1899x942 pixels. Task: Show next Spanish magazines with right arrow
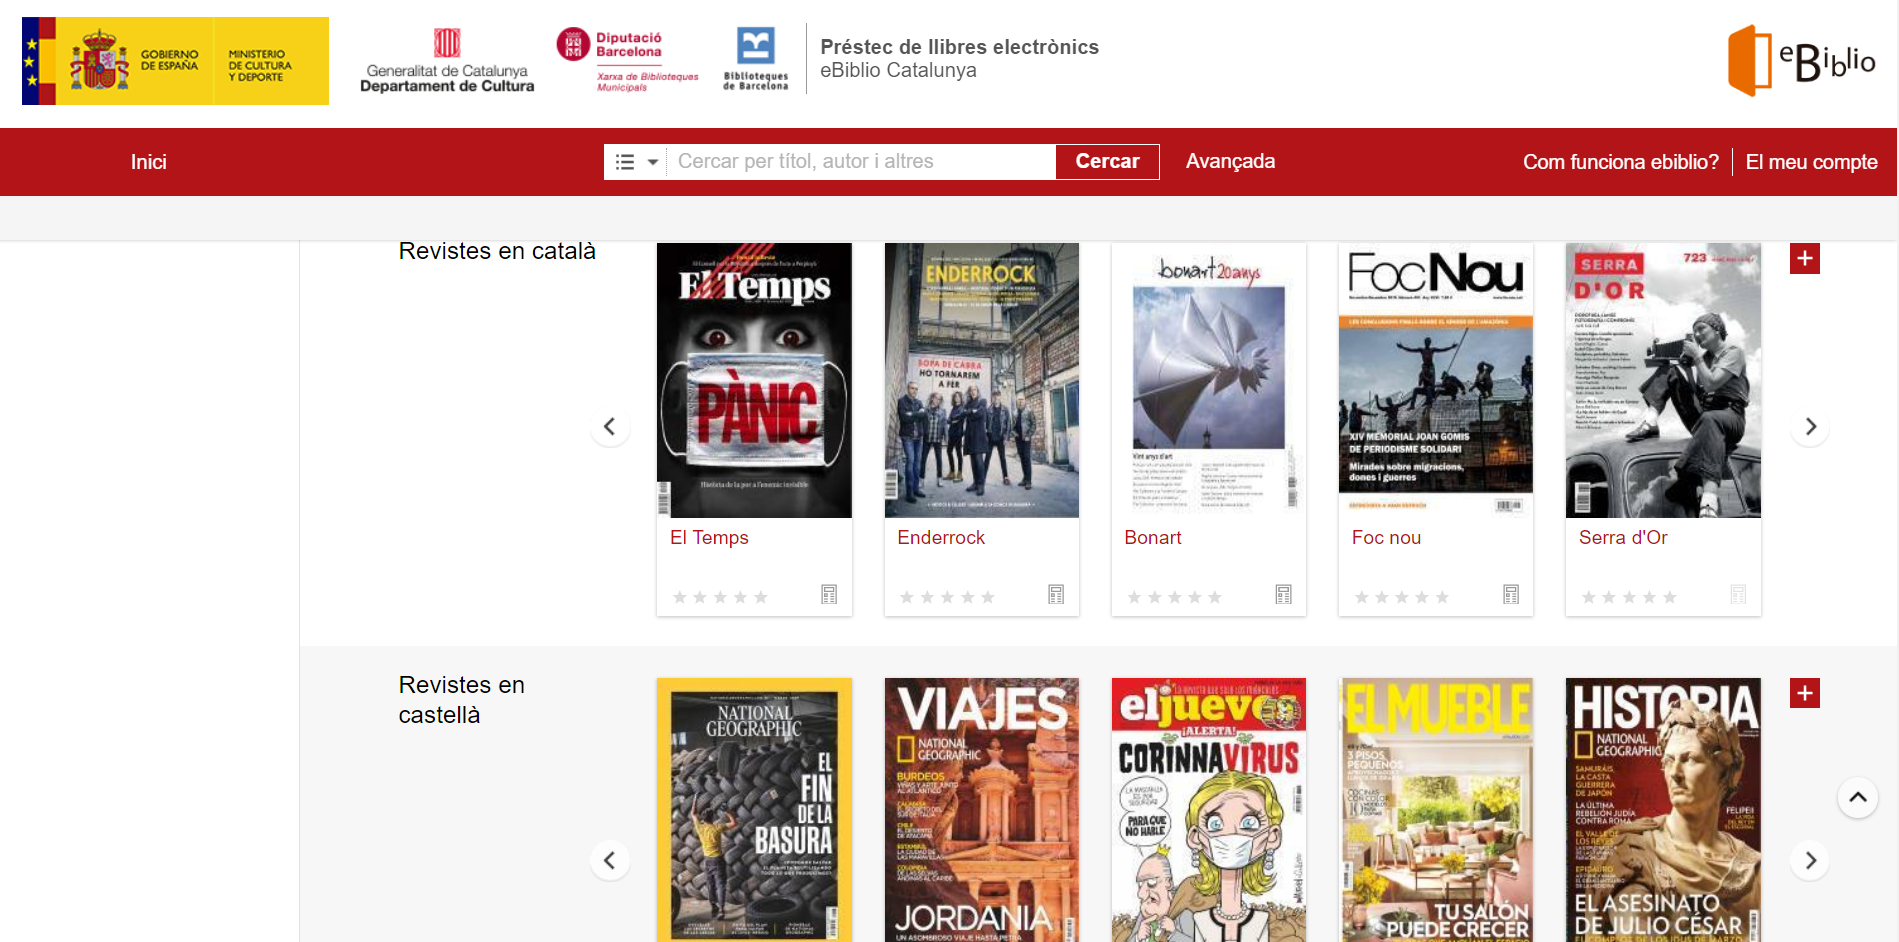tap(1810, 861)
